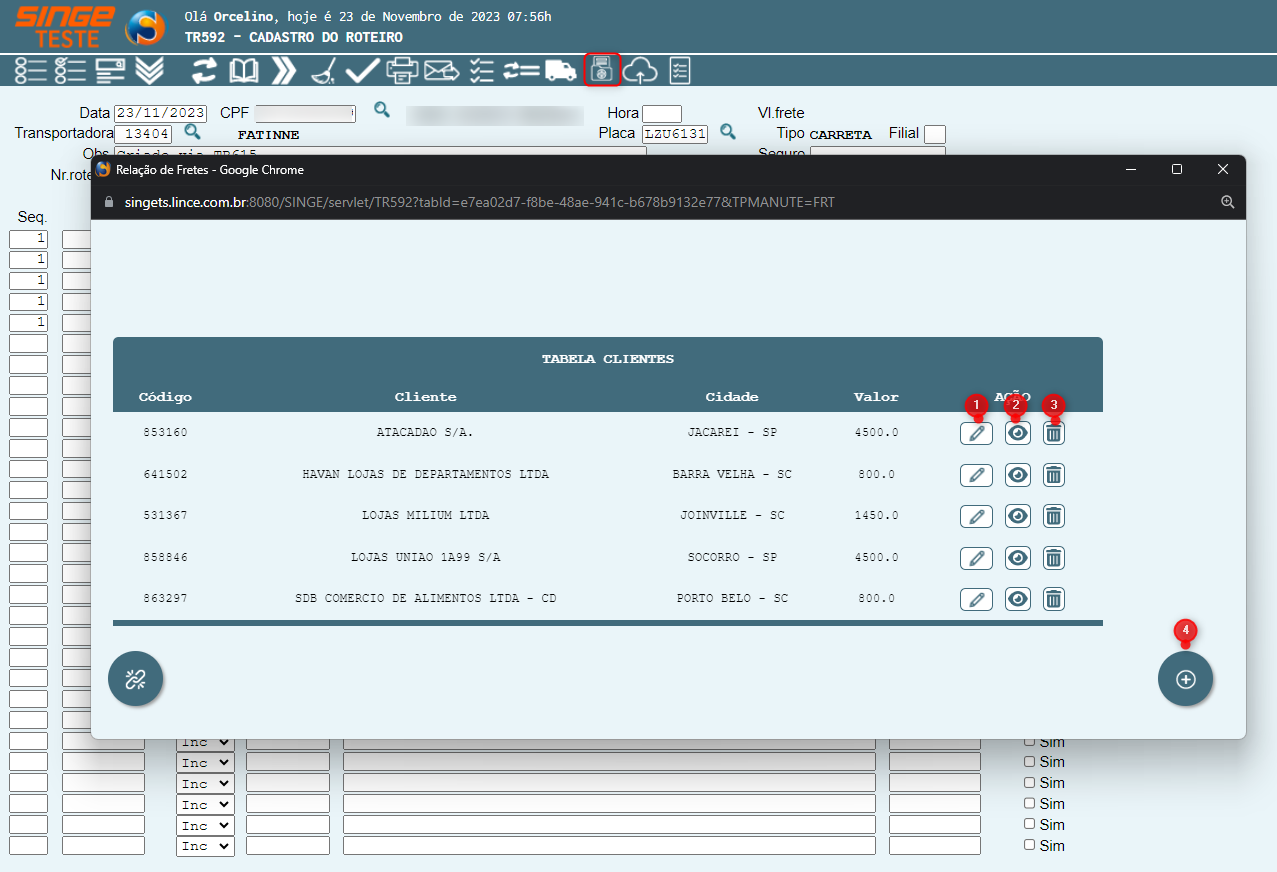Click the unlink round button in popup
The height and width of the screenshot is (872, 1277).
click(136, 679)
